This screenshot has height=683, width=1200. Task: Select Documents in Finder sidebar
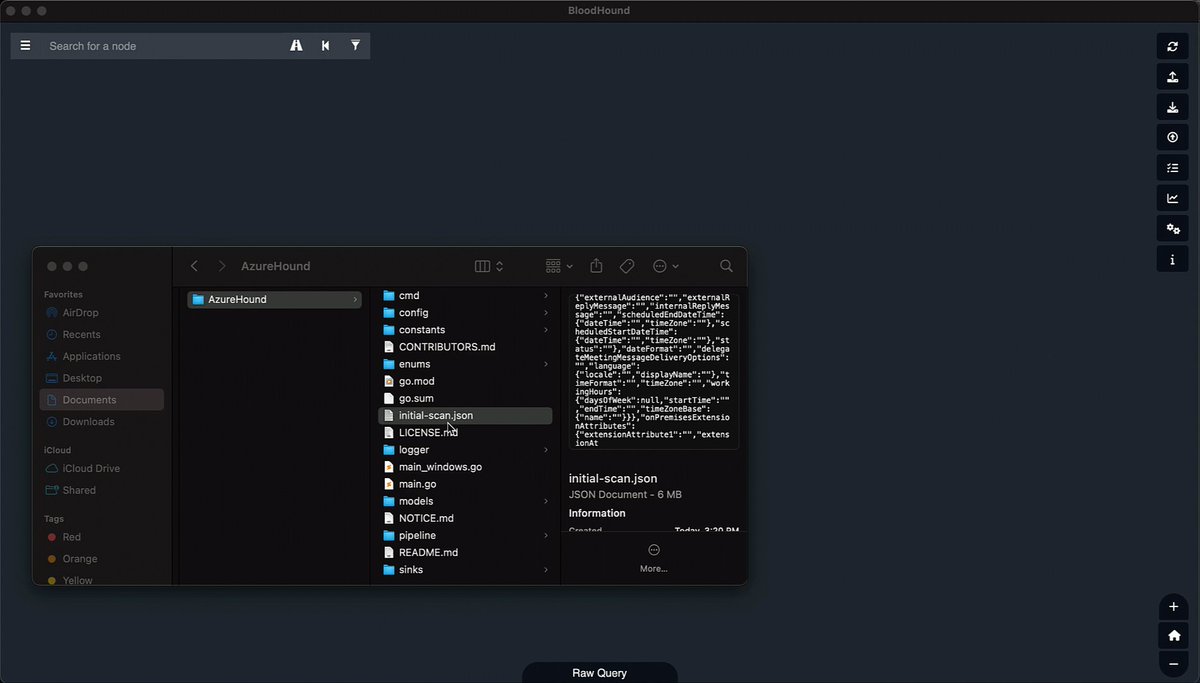102,400
